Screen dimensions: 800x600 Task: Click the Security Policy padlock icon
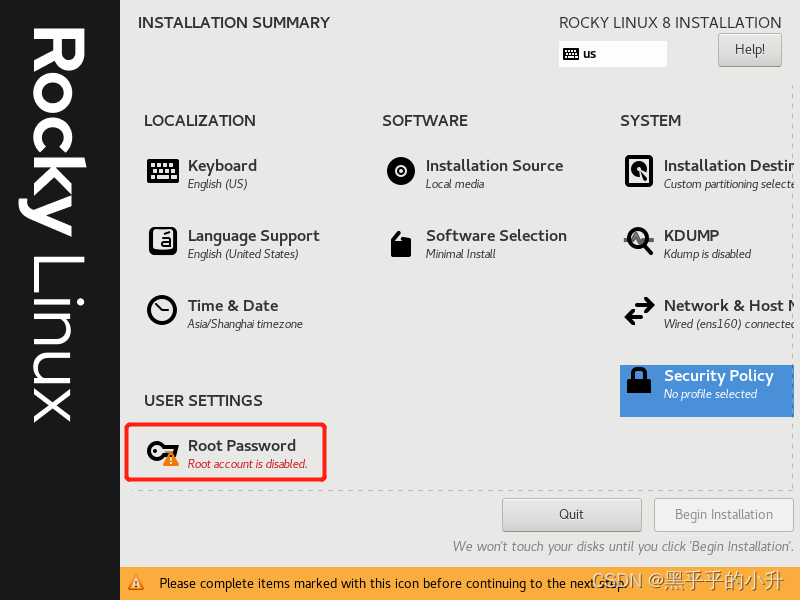click(639, 381)
